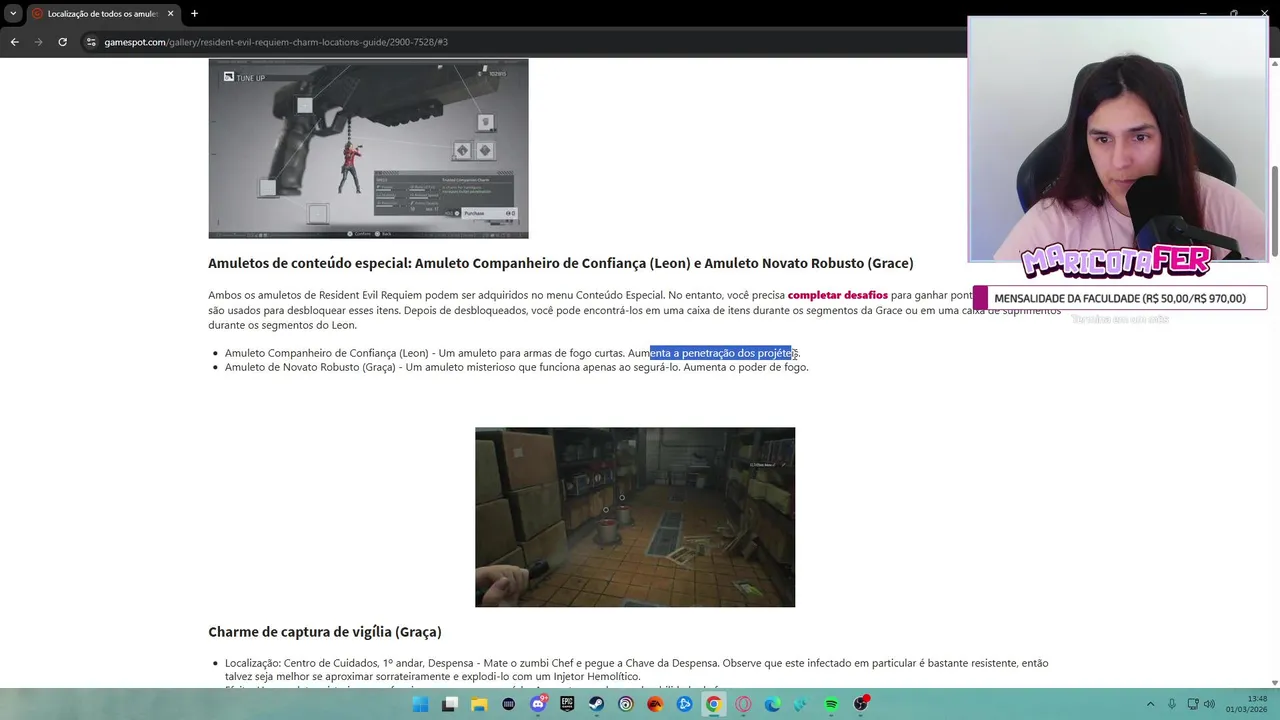Reload the GameSpot page
1280x720 pixels.
tap(62, 42)
